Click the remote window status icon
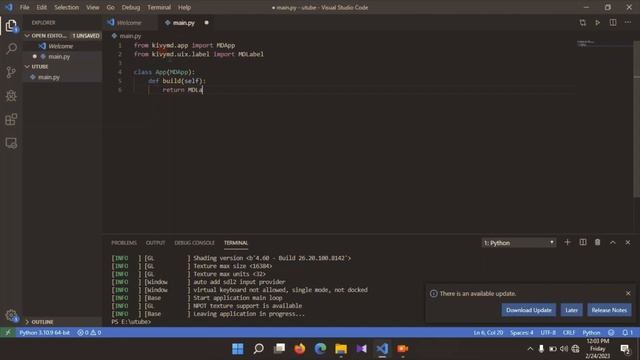 pos(8,333)
